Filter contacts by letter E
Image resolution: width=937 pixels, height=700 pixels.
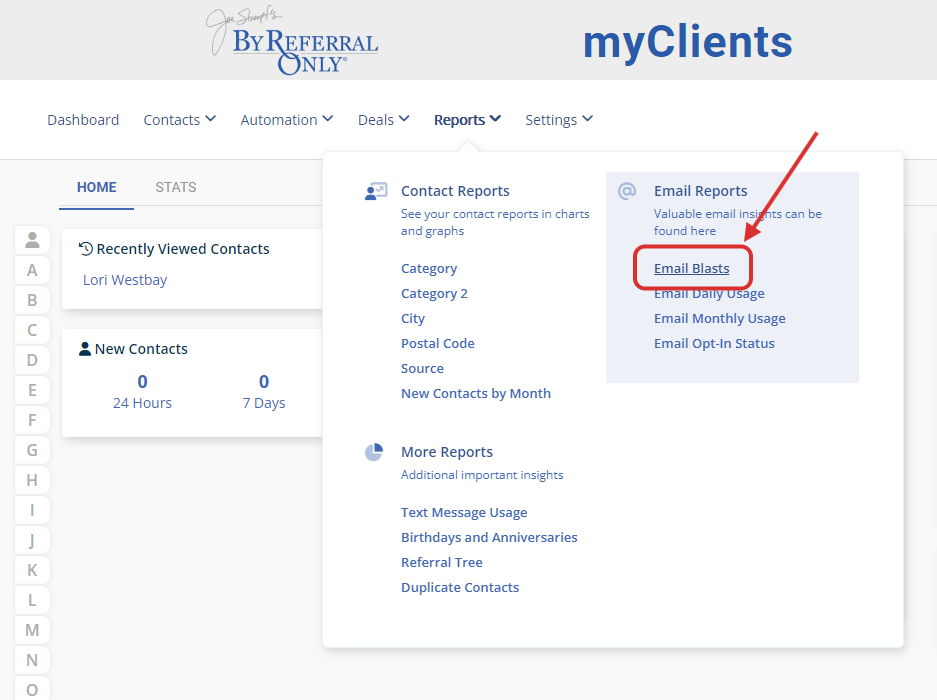32,390
